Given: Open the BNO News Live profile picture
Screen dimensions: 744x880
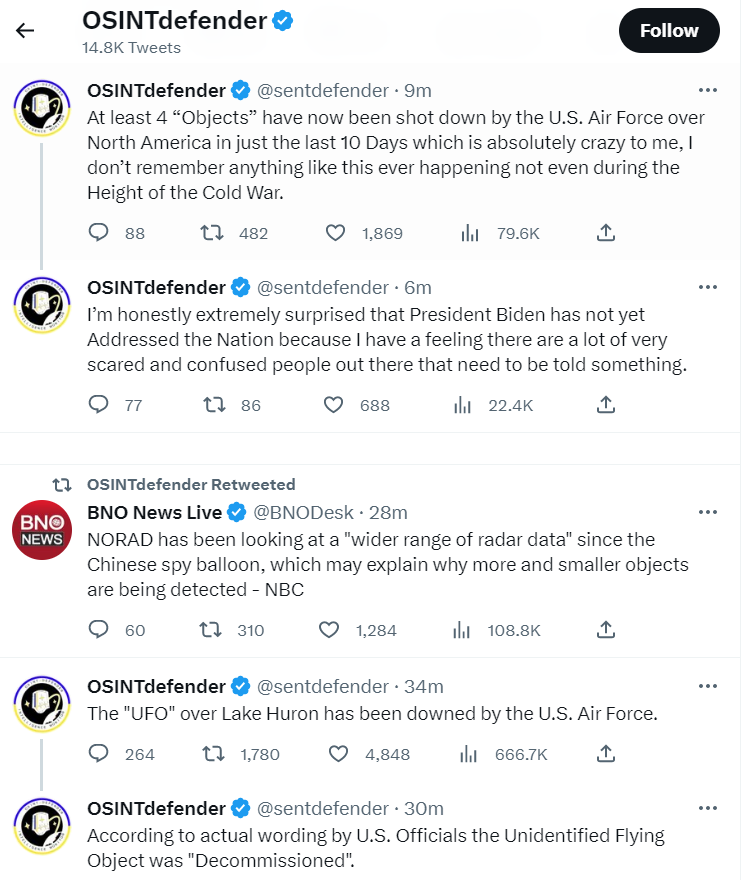Looking at the screenshot, I should coord(42,529).
